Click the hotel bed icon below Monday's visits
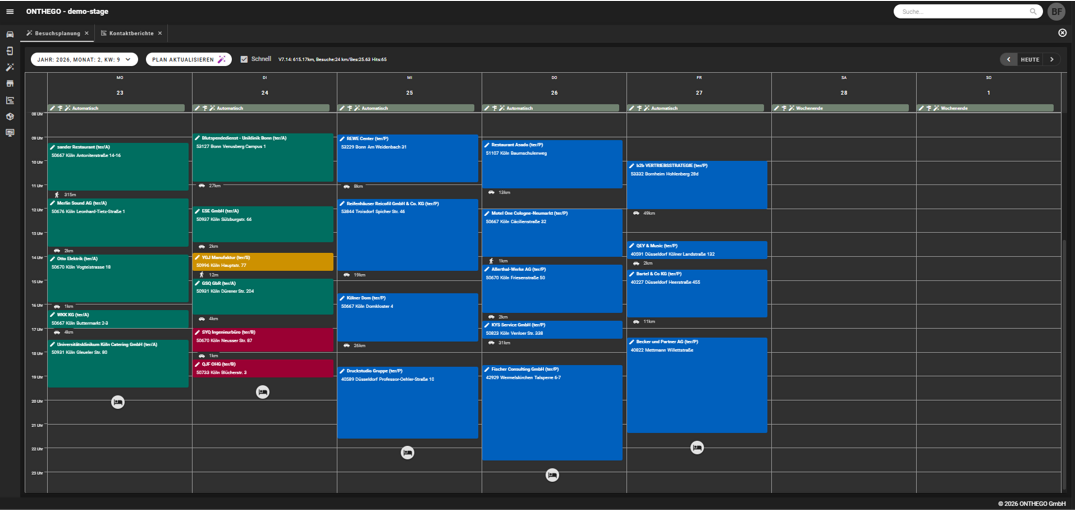Viewport: 1075px width, 510px height. 118,402
